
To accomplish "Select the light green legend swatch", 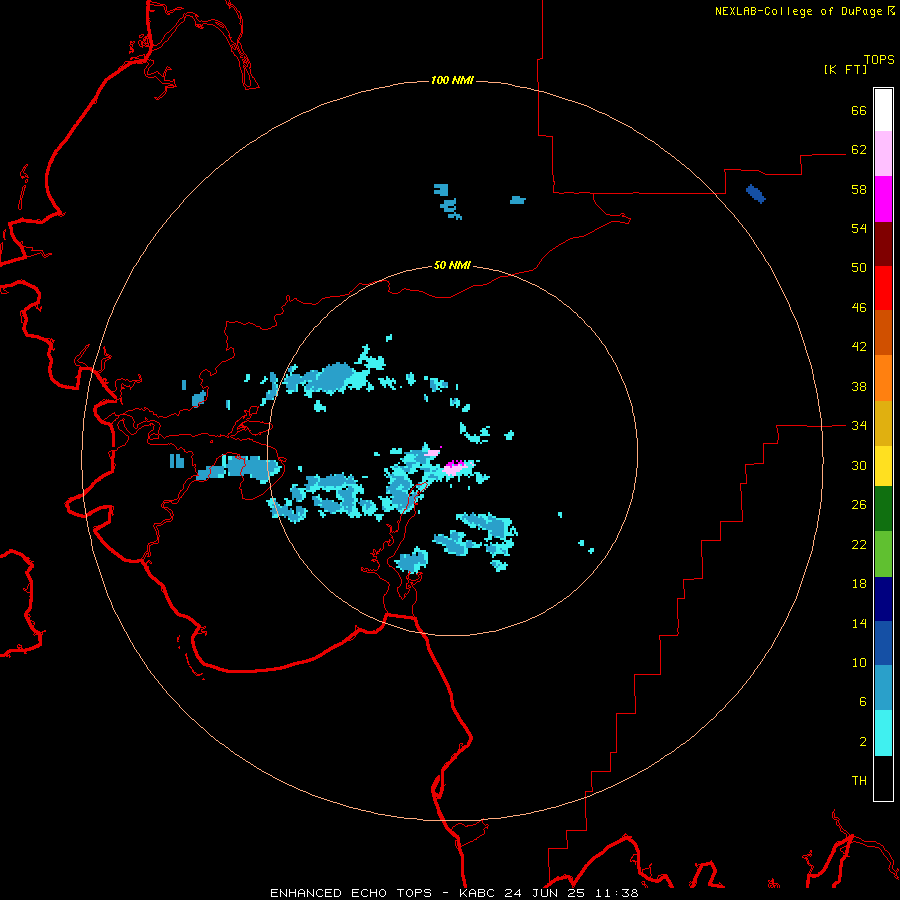I will click(x=883, y=554).
